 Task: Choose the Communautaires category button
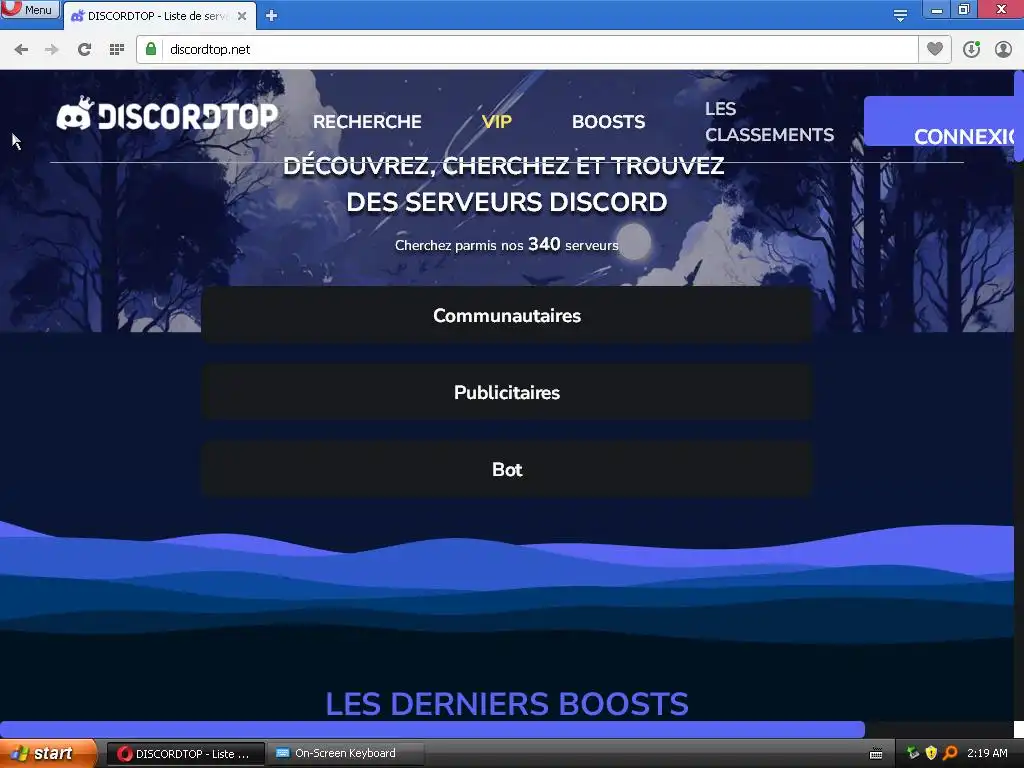click(507, 315)
